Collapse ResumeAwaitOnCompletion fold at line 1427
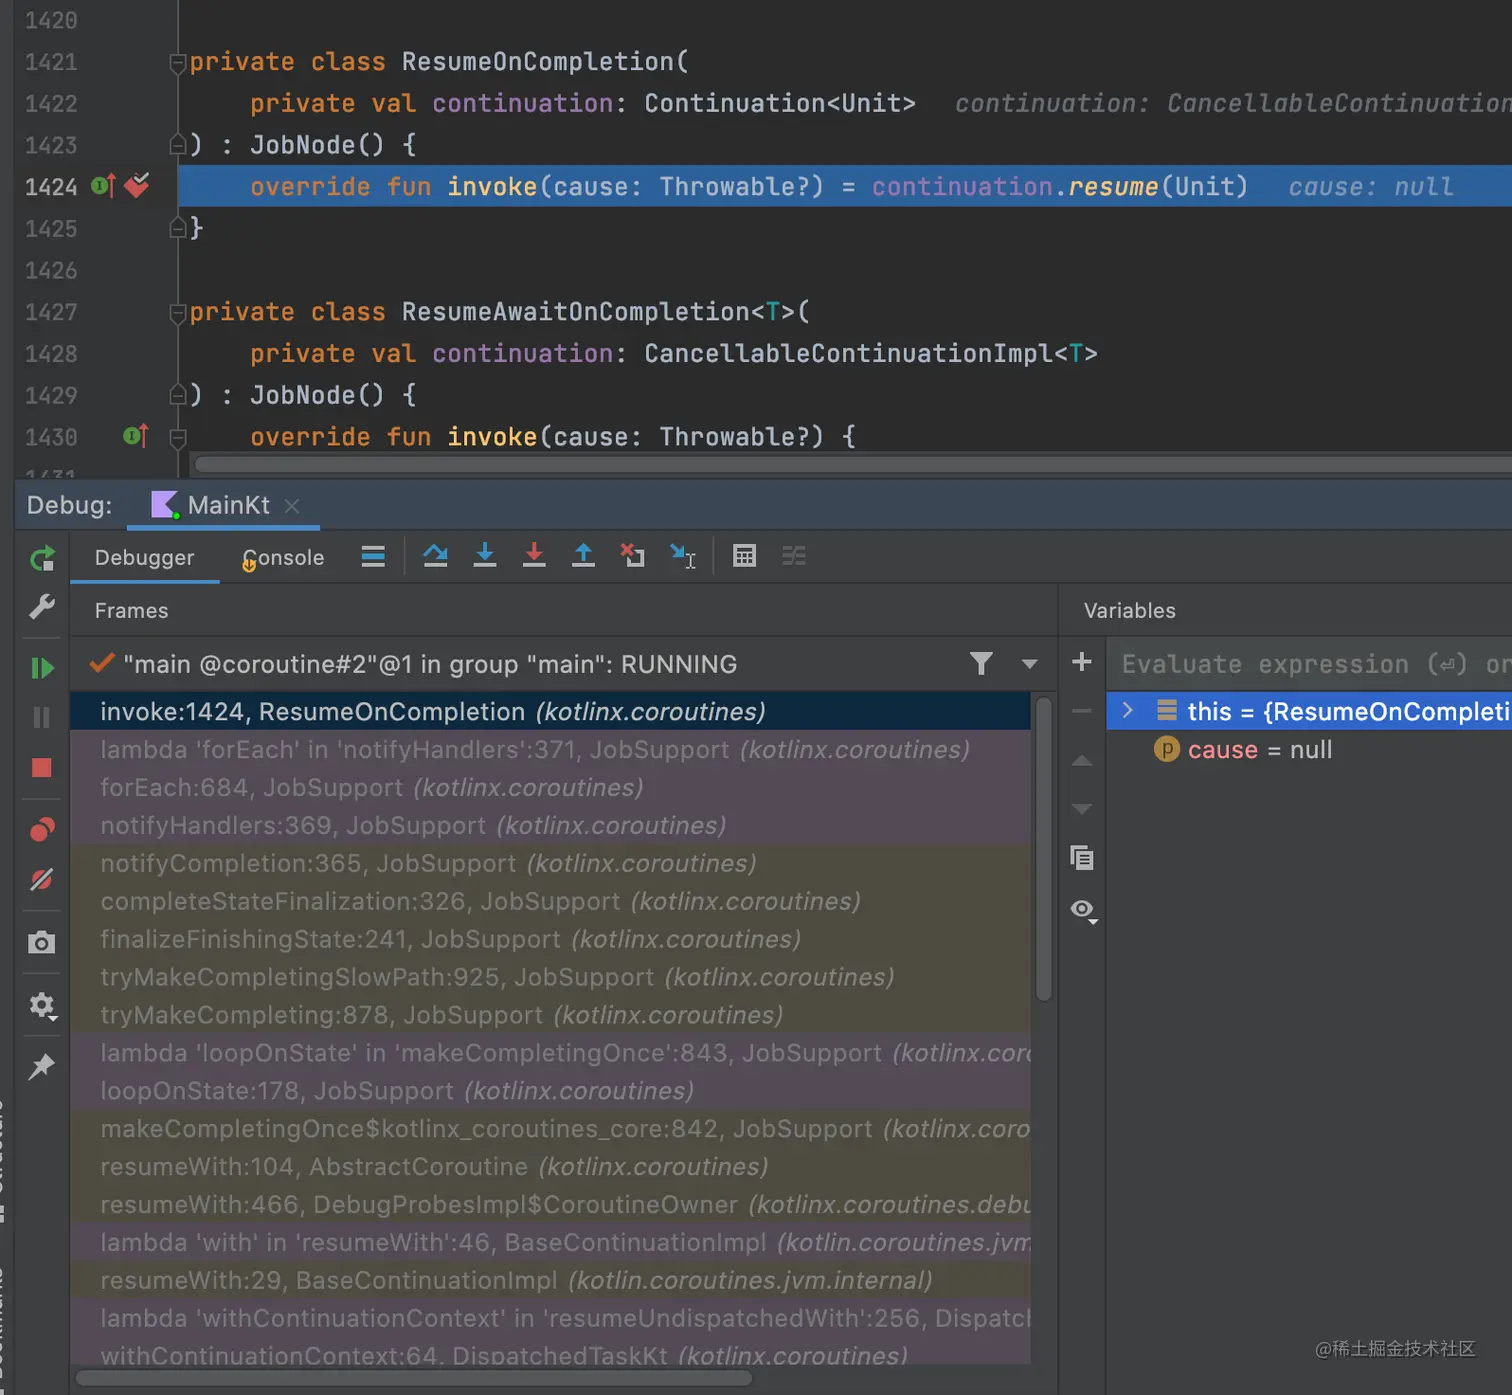1512x1395 pixels. [178, 313]
